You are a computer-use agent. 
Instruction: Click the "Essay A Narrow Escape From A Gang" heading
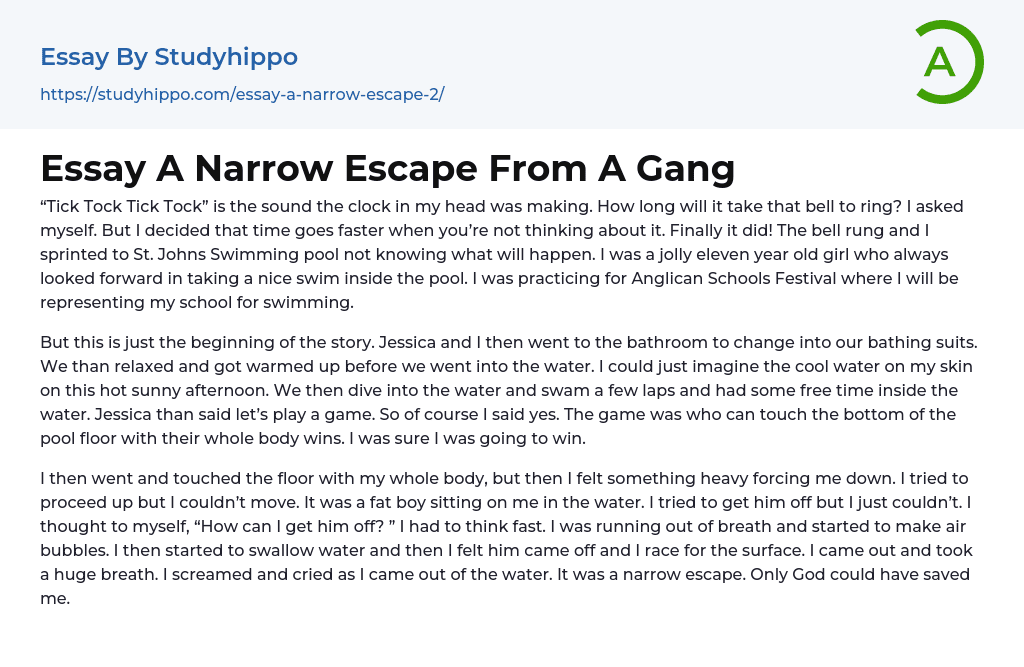click(x=387, y=168)
